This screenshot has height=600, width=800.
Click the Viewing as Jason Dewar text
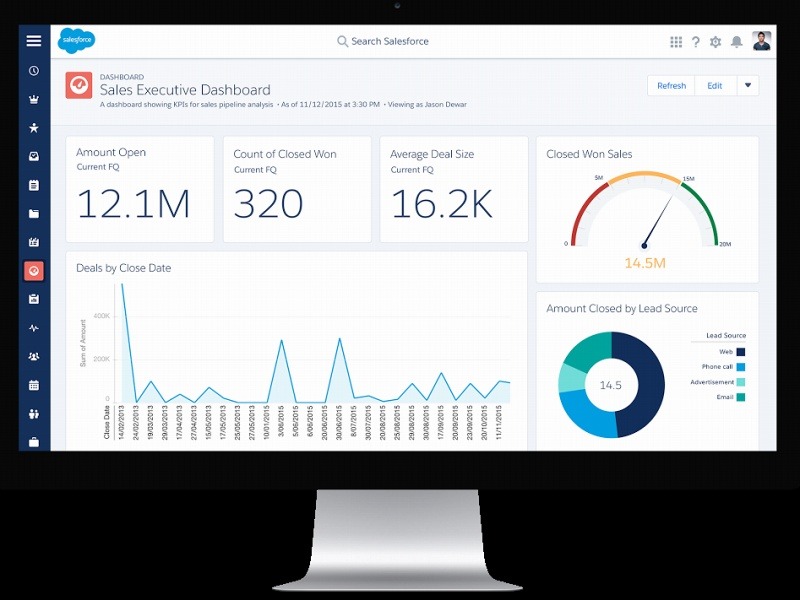click(427, 105)
